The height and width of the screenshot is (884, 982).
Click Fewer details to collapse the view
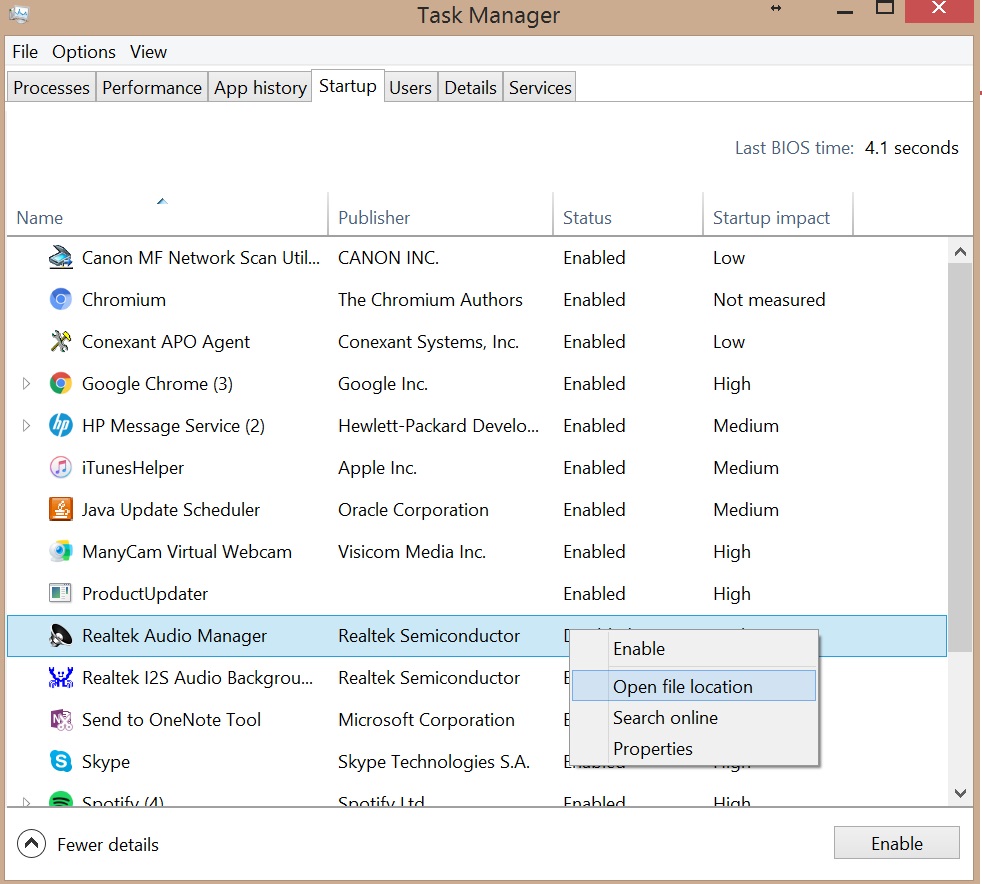point(88,844)
